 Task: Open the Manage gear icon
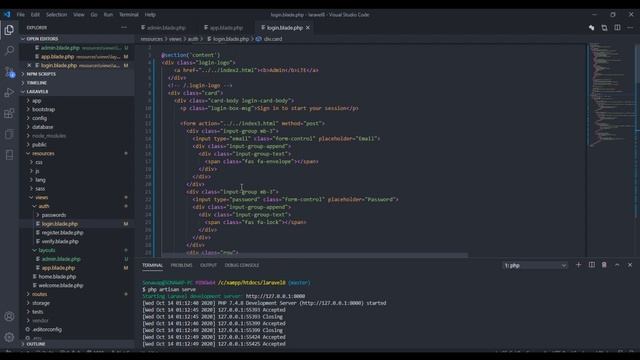pyautogui.click(x=9, y=337)
